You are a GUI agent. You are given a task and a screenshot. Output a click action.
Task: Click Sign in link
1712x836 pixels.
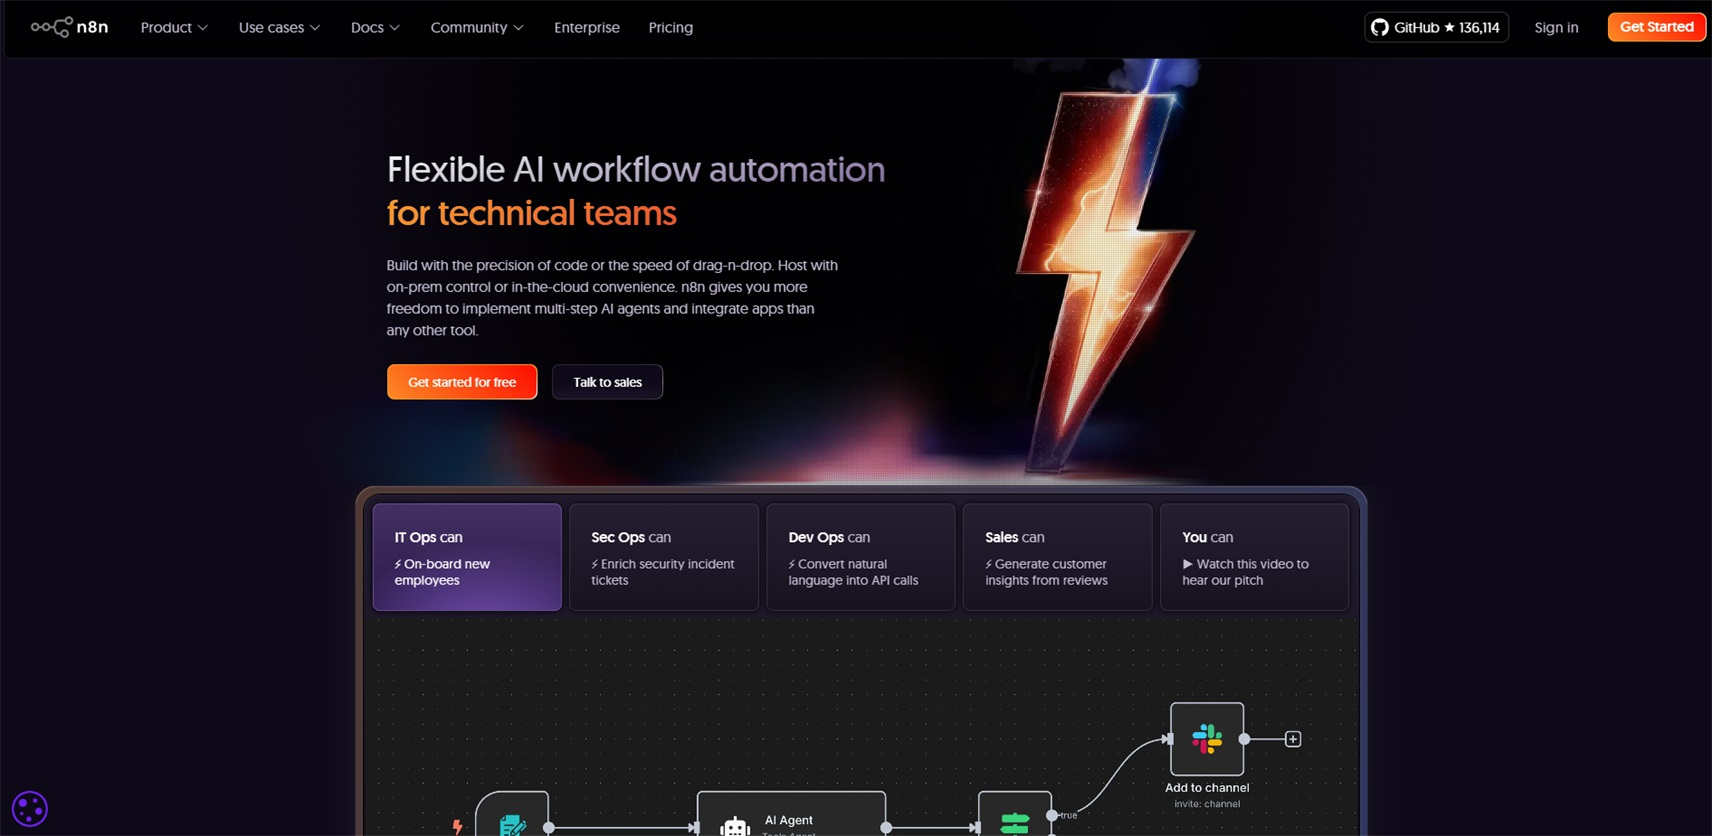pos(1556,27)
